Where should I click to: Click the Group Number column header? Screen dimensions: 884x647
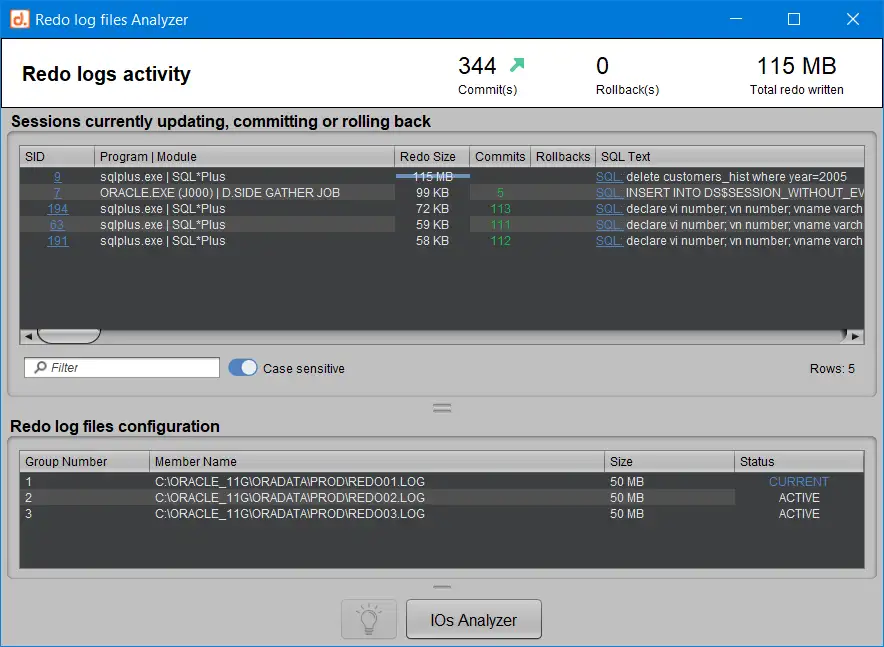pyautogui.click(x=85, y=462)
